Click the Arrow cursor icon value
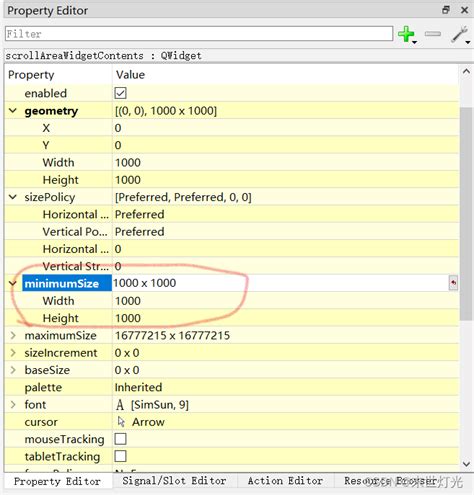Screen dimensions: 474x495 pos(121,422)
